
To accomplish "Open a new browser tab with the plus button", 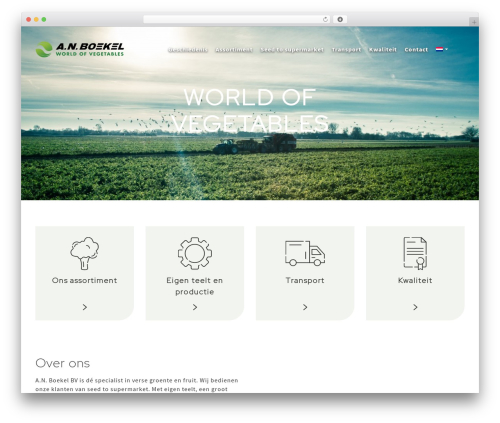I will (x=474, y=22).
